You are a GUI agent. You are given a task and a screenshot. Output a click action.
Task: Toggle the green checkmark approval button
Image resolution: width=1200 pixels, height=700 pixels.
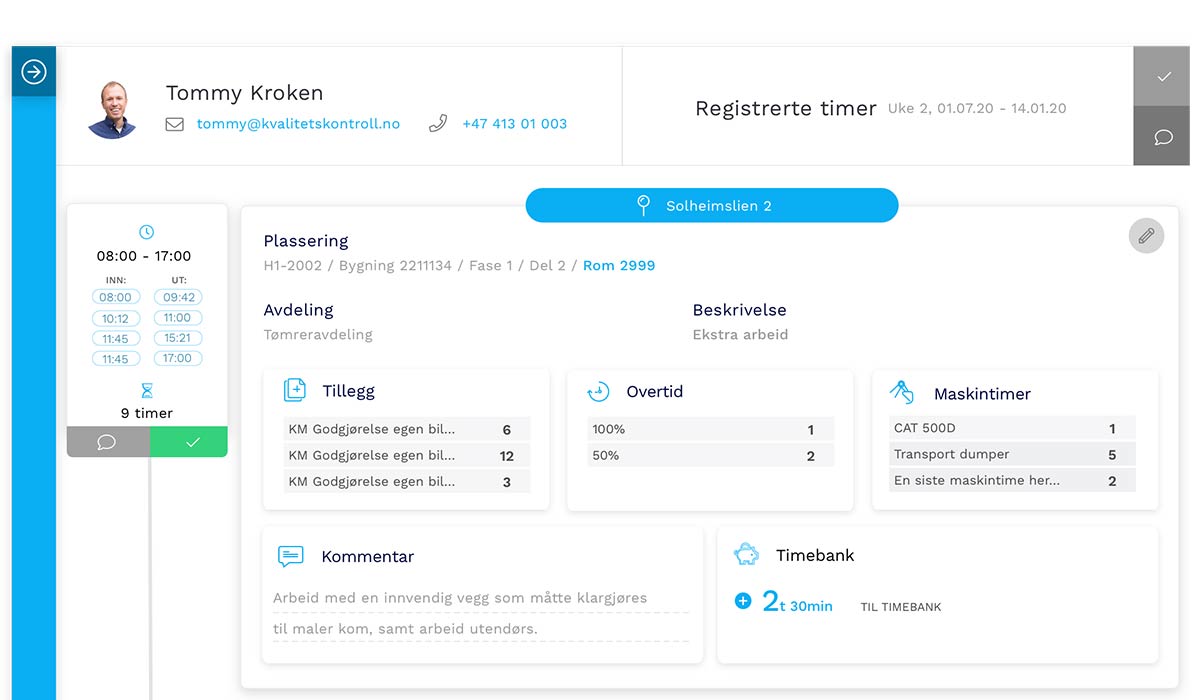pyautogui.click(x=190, y=442)
